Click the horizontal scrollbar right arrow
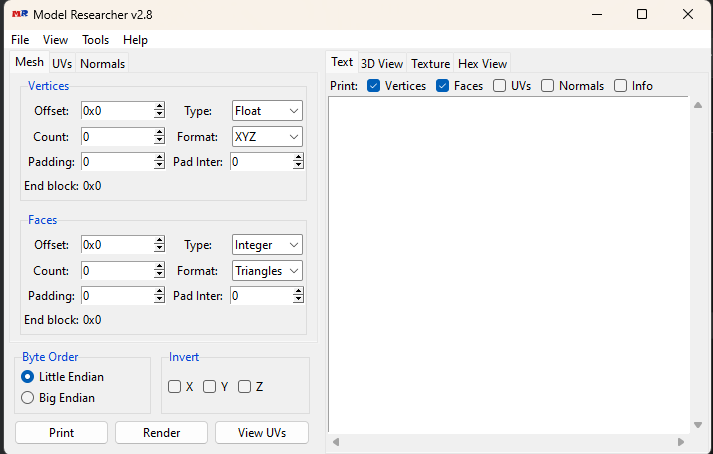713x454 pixels. [x=681, y=441]
